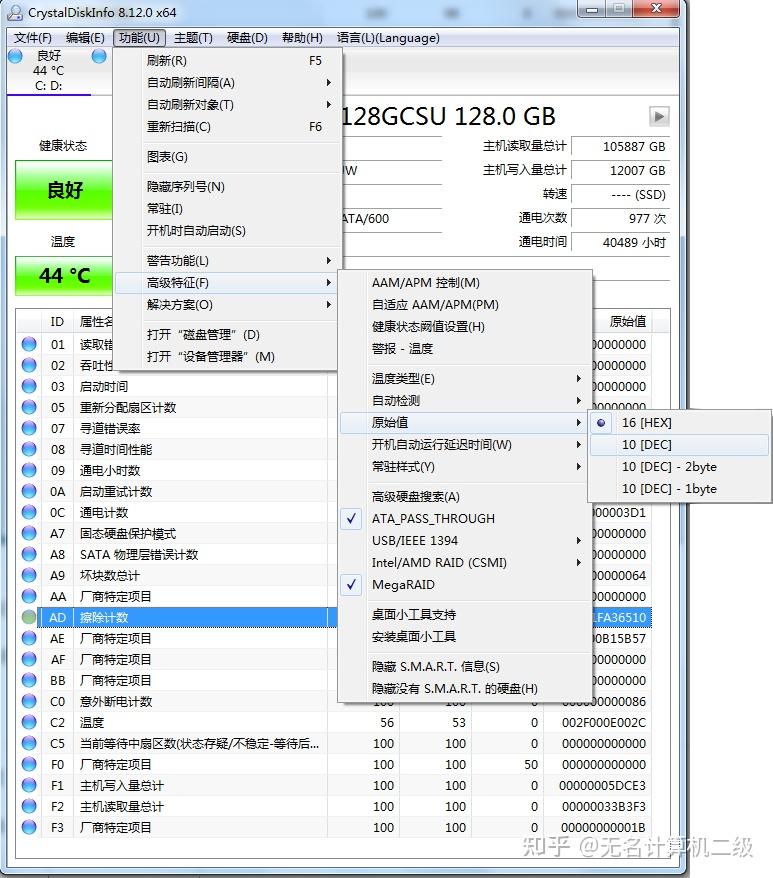The image size is (773, 878).
Task: Choose 刷新(R) from the menu
Action: 227,60
